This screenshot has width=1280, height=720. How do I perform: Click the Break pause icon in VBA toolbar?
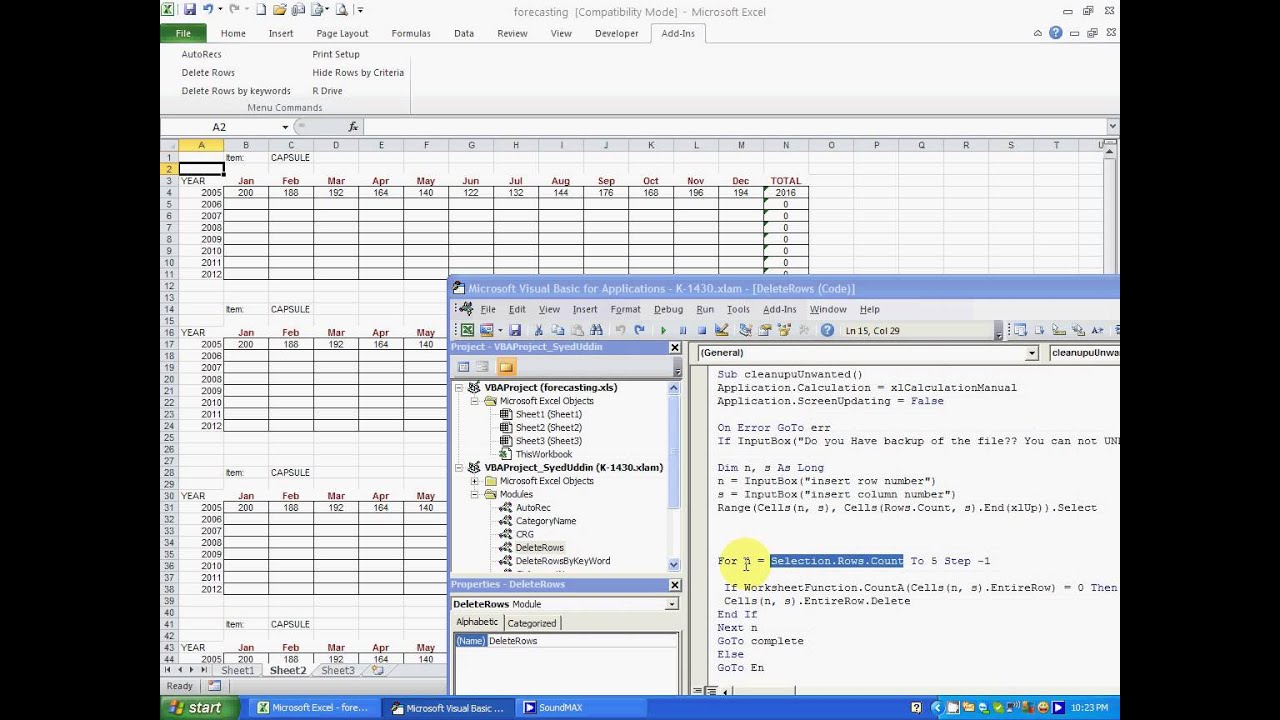683,330
